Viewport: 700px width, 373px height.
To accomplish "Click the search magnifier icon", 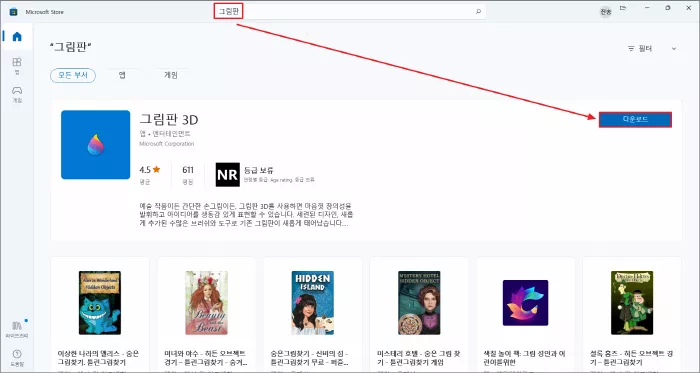I will (478, 12).
